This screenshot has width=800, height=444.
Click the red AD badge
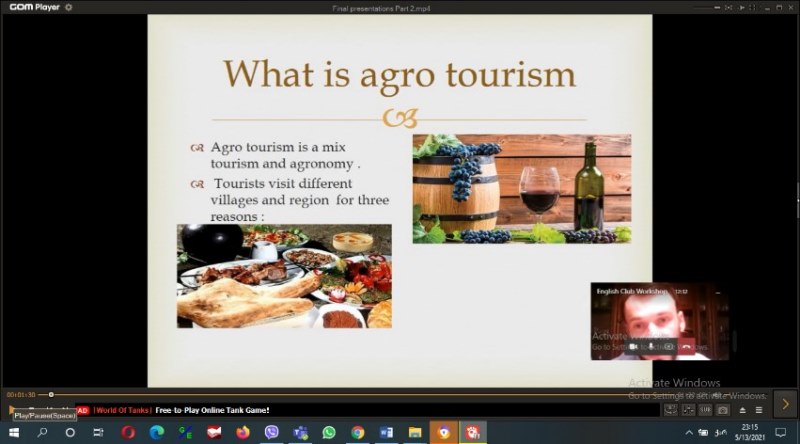click(82, 410)
